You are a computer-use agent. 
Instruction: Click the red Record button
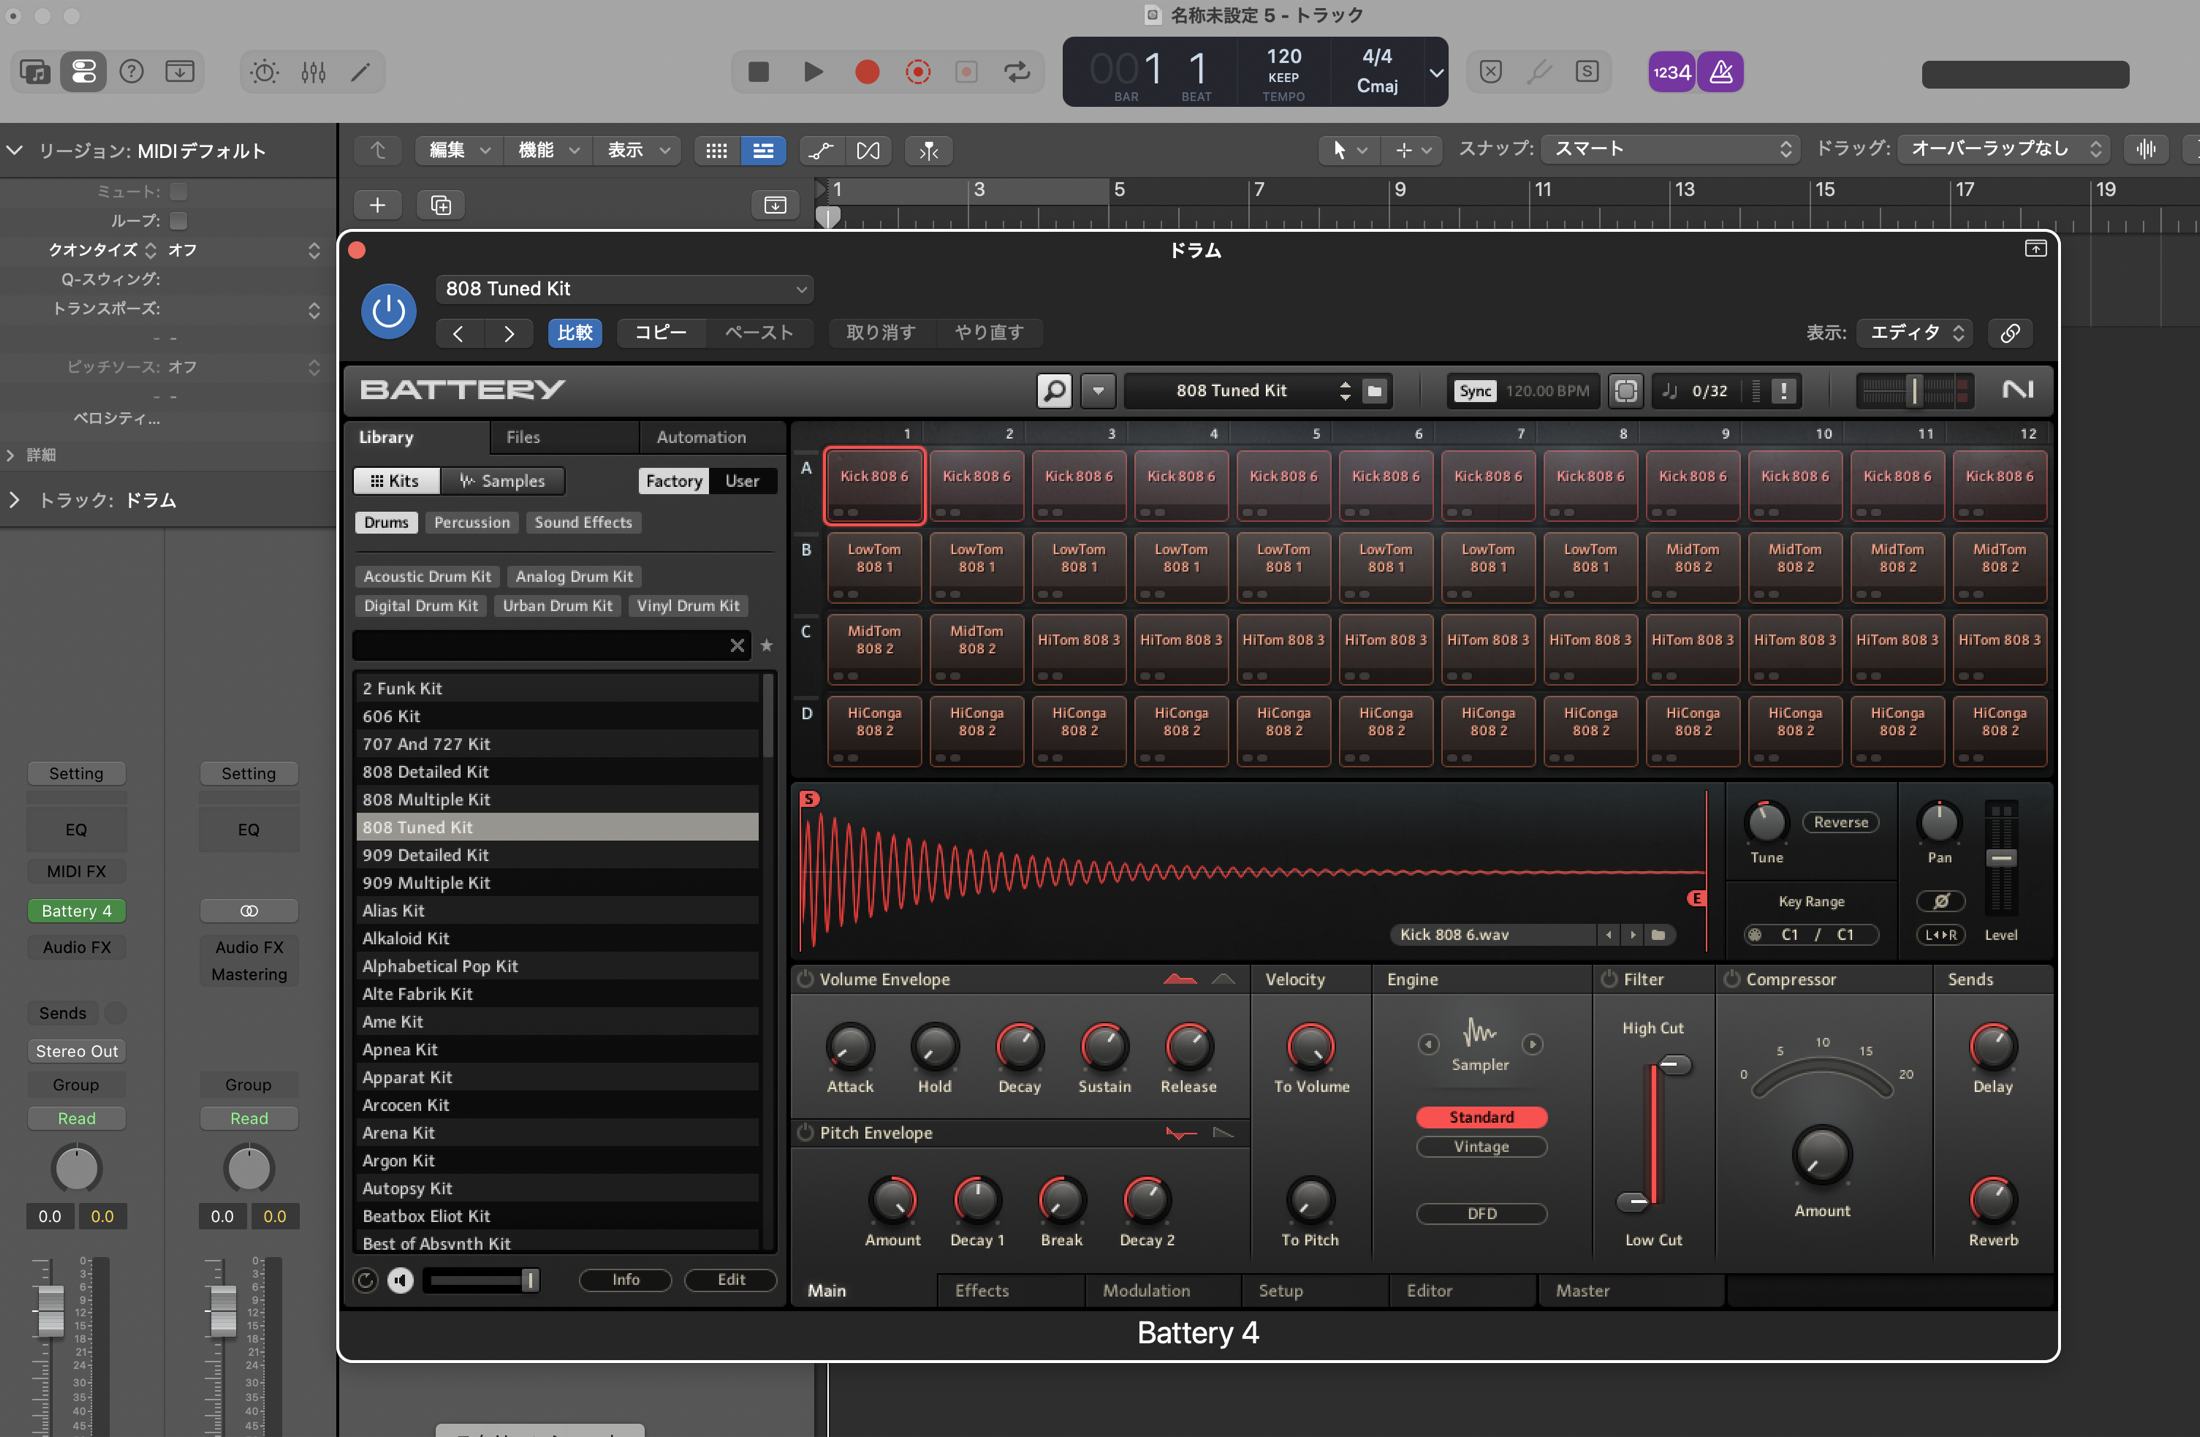867,72
